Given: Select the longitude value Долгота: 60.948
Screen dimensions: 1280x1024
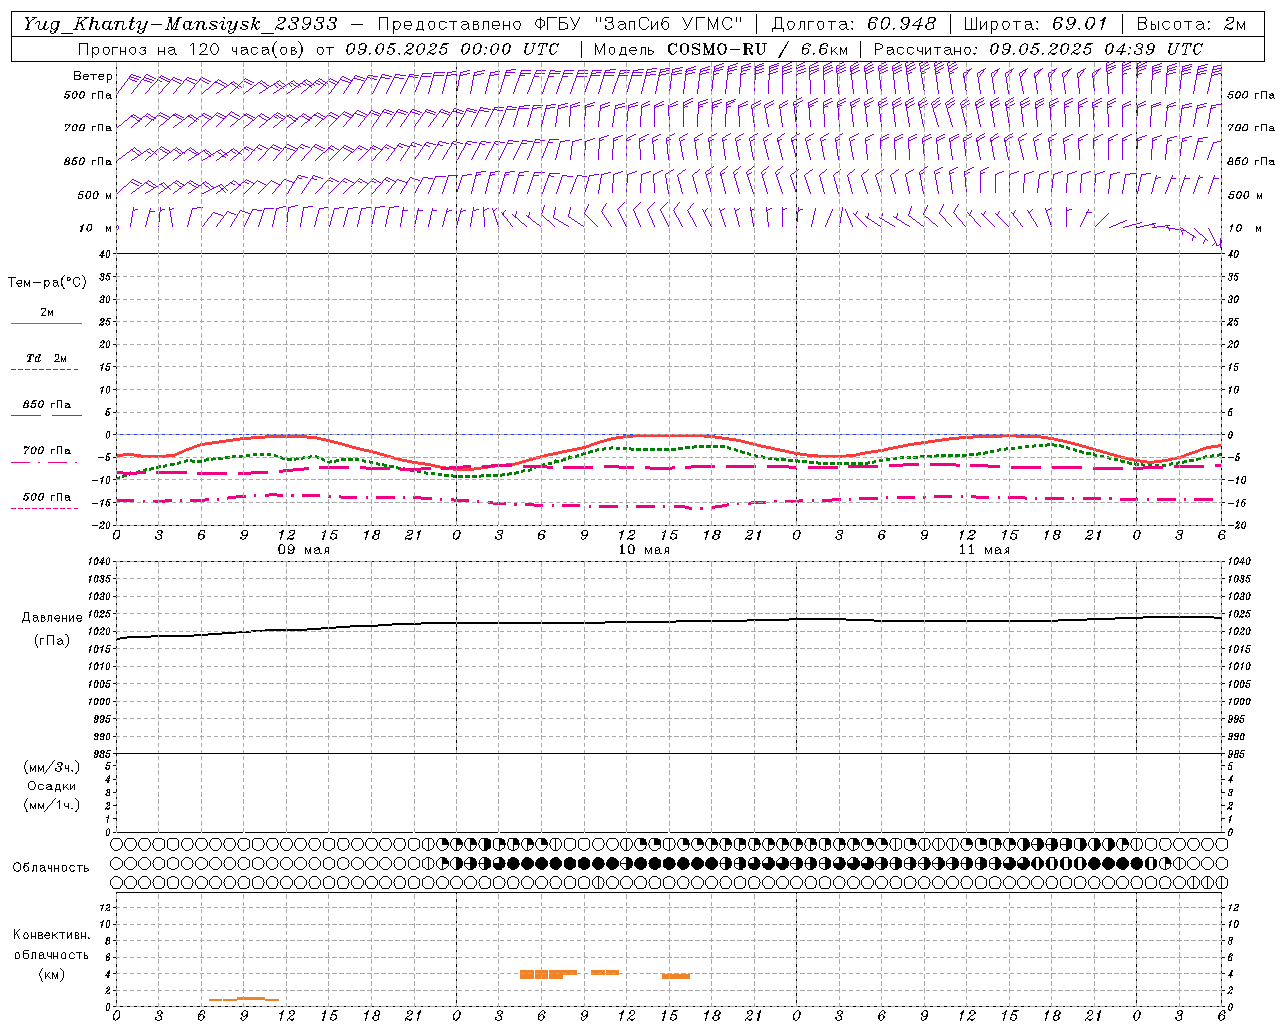Looking at the screenshot, I should click(854, 24).
